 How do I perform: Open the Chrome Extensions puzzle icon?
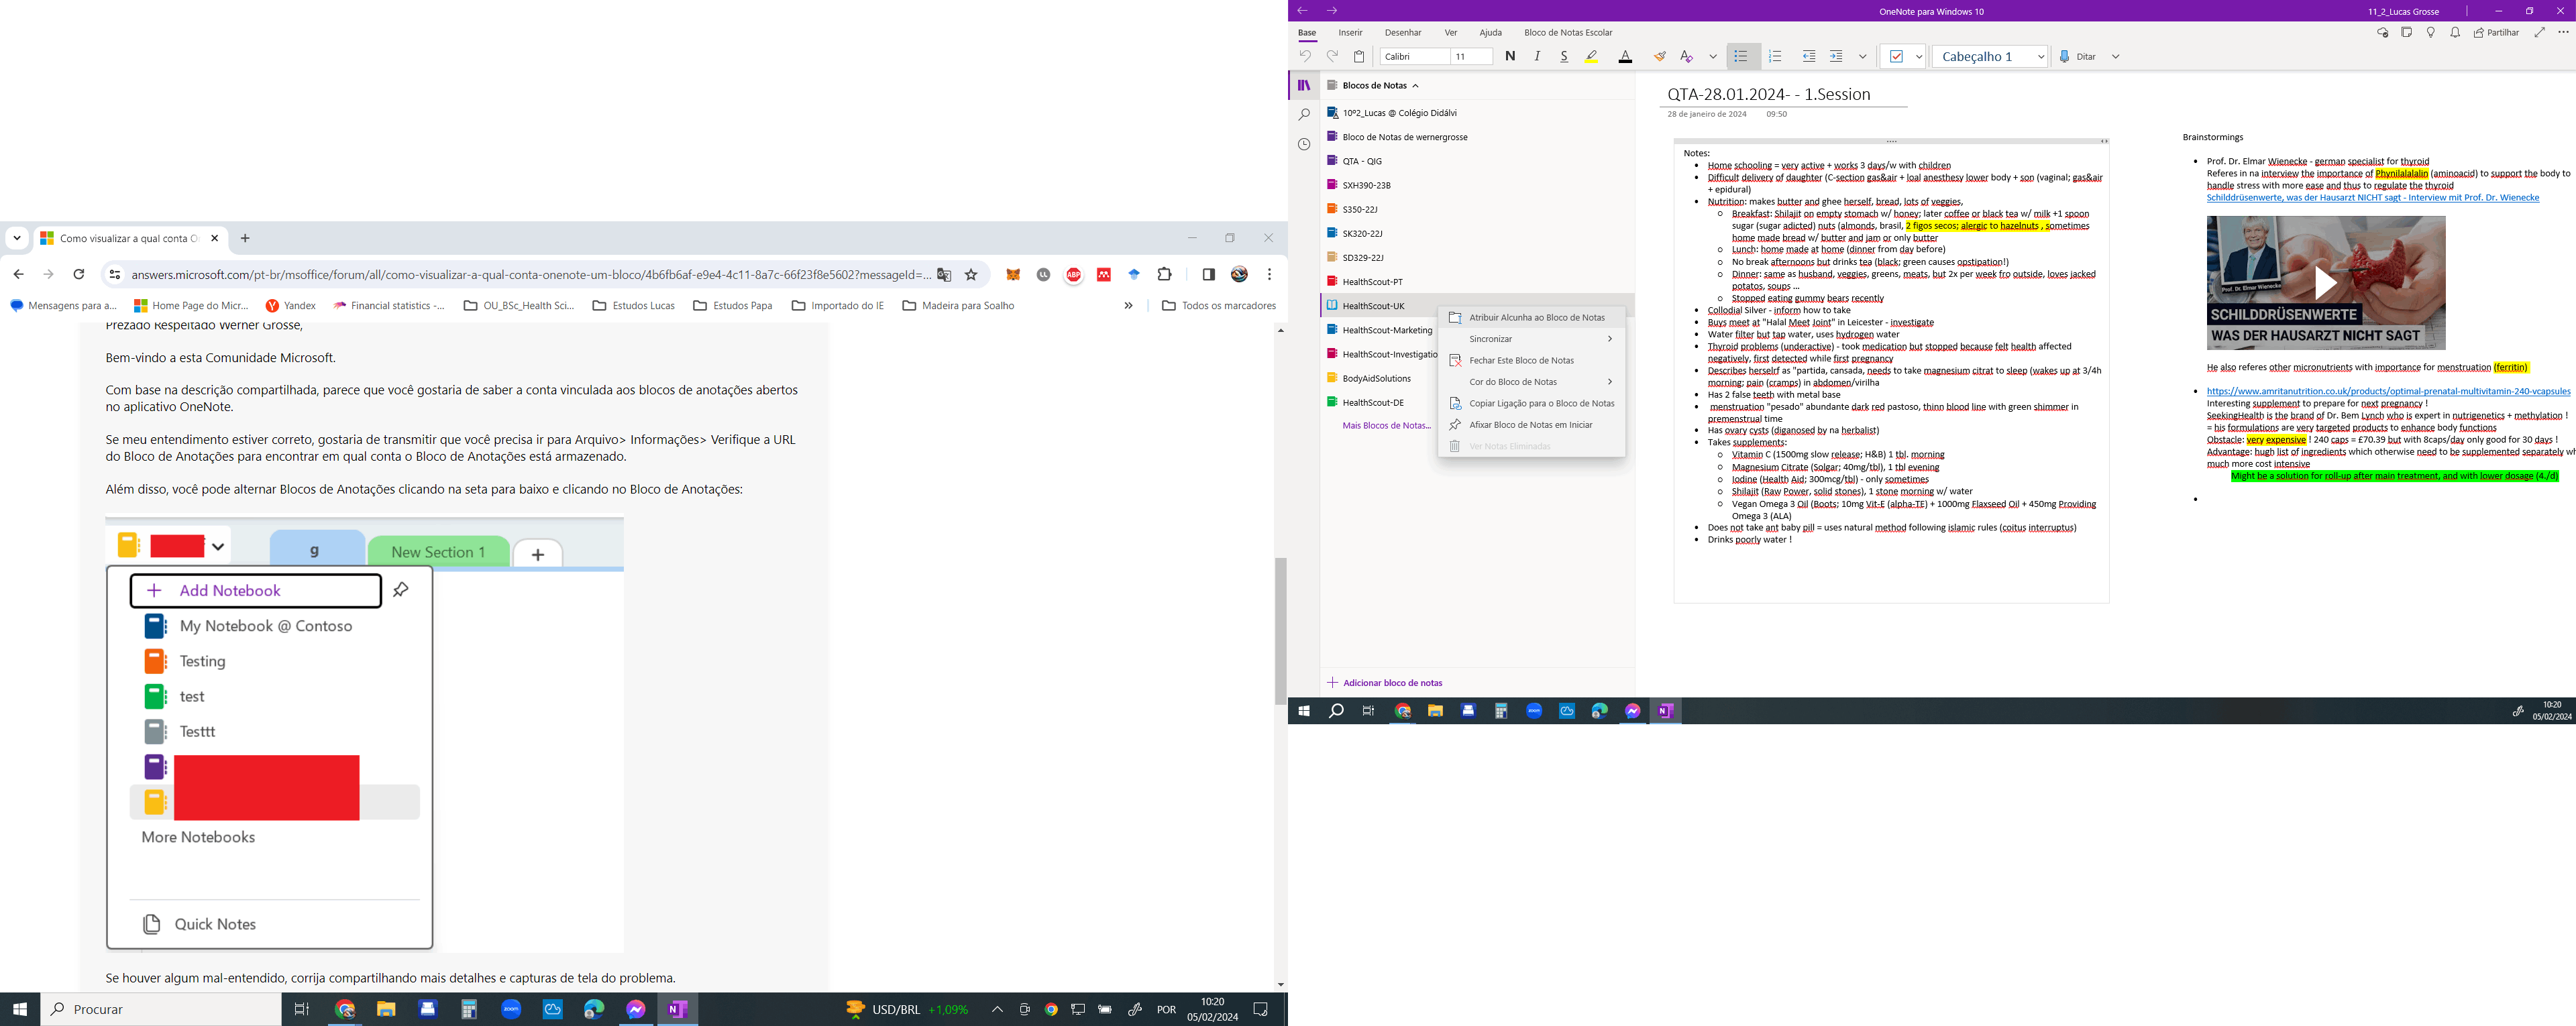[x=1164, y=275]
